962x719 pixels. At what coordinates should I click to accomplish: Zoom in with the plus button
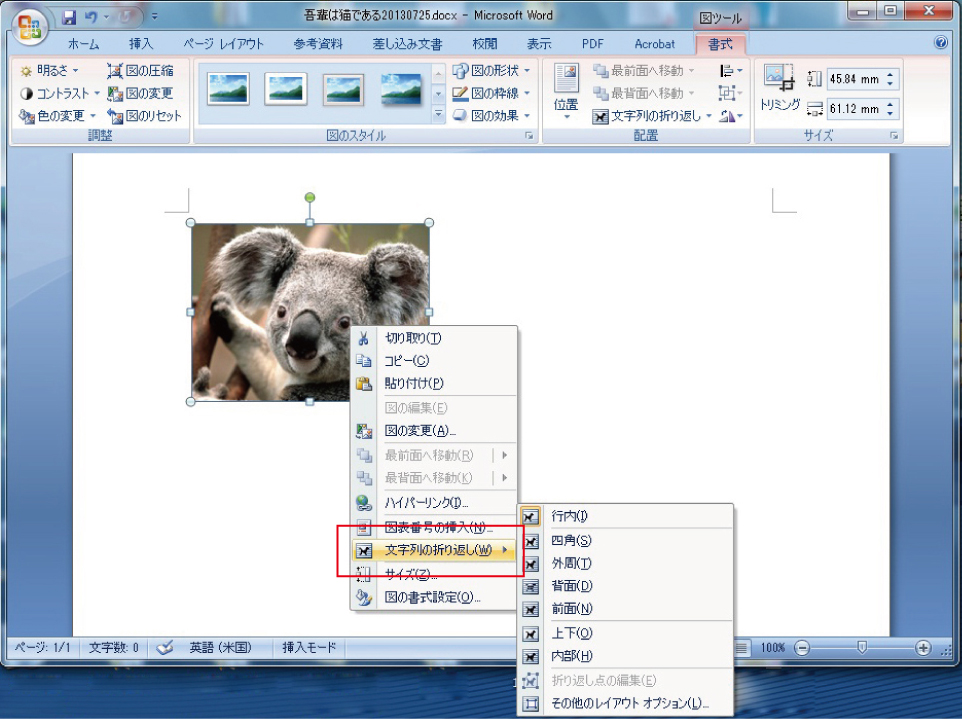tap(923, 648)
